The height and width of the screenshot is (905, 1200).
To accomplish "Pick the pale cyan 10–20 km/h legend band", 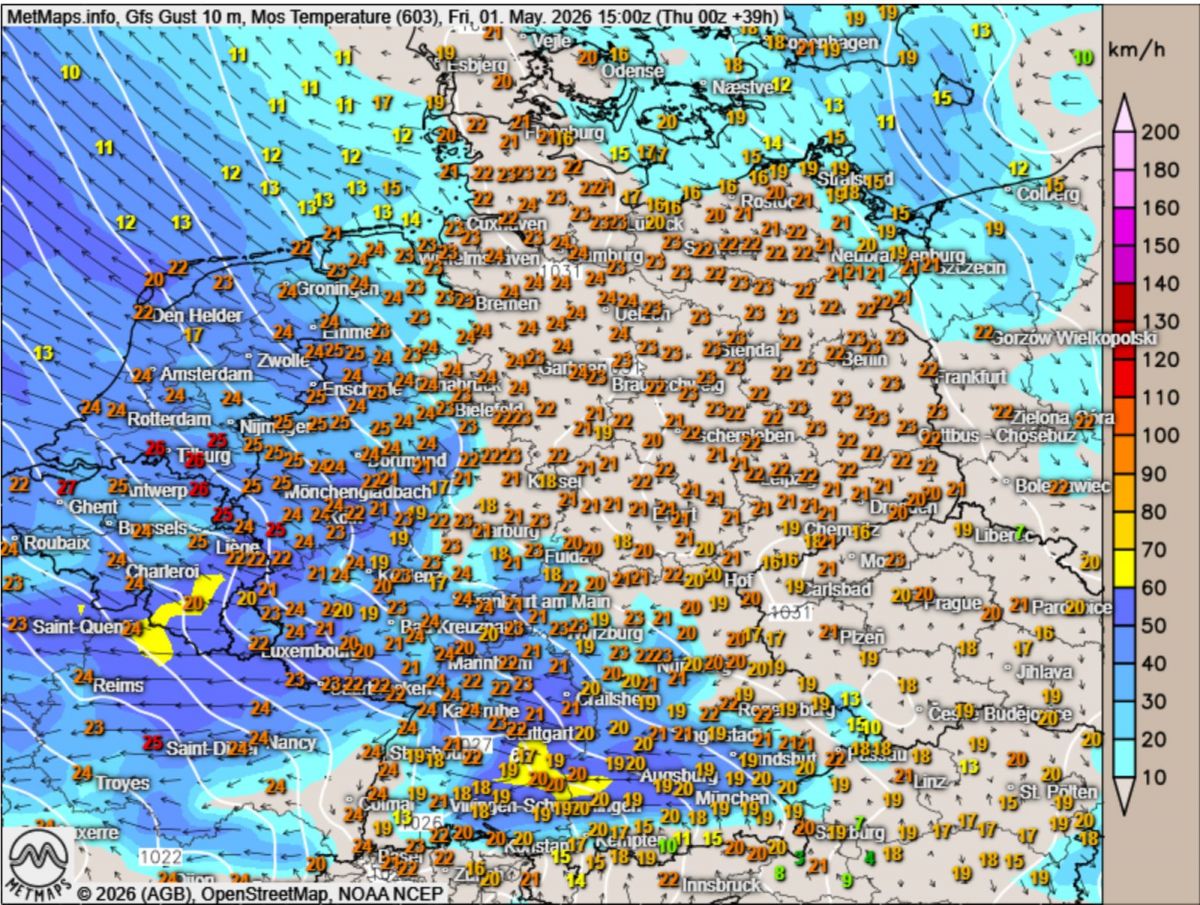I will [x=1125, y=758].
